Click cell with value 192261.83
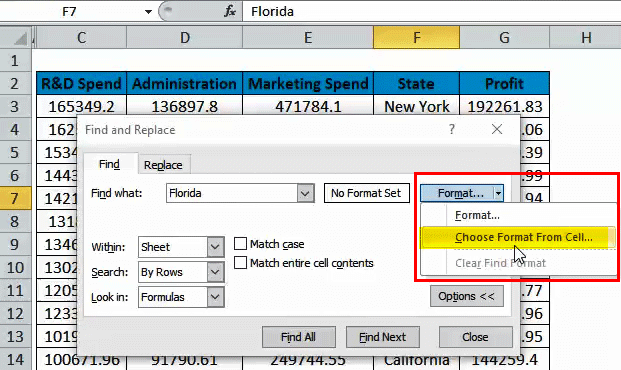The height and width of the screenshot is (370, 621). pos(504,106)
